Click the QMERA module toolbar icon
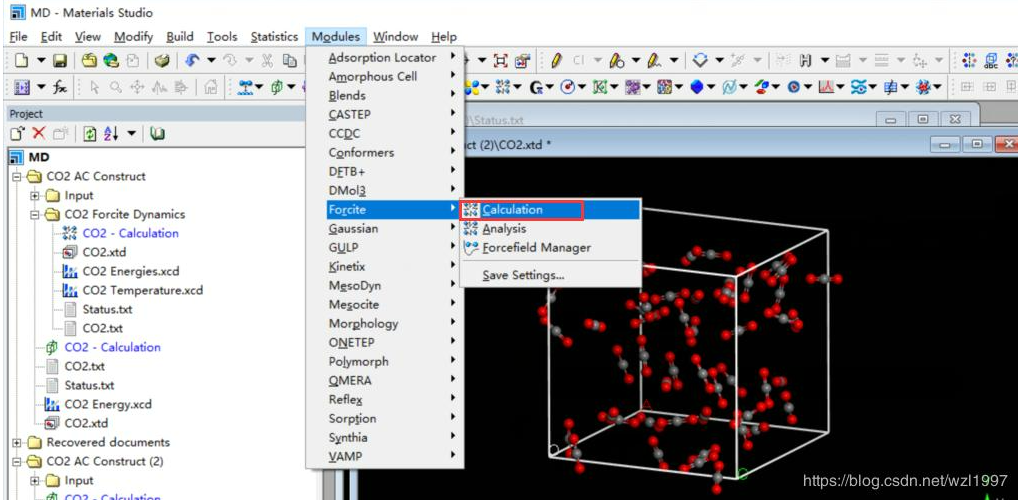Screen dimensions: 1018x501 pyautogui.click(x=793, y=87)
